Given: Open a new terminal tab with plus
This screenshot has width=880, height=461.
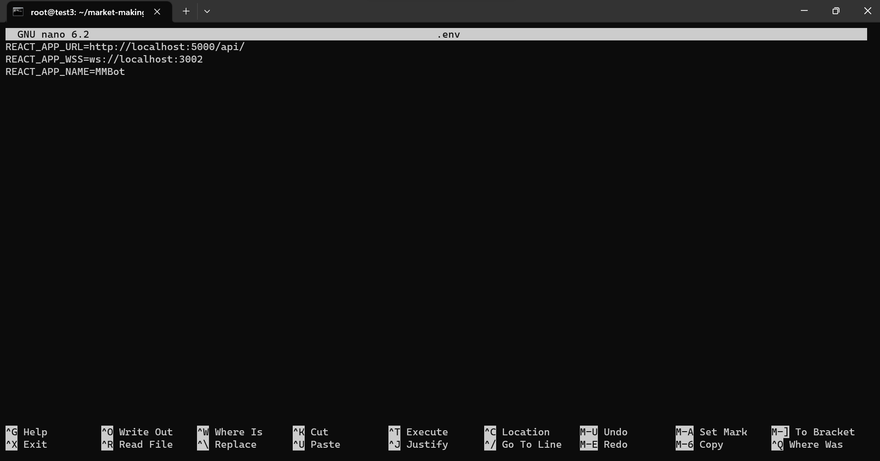Looking at the screenshot, I should (186, 11).
